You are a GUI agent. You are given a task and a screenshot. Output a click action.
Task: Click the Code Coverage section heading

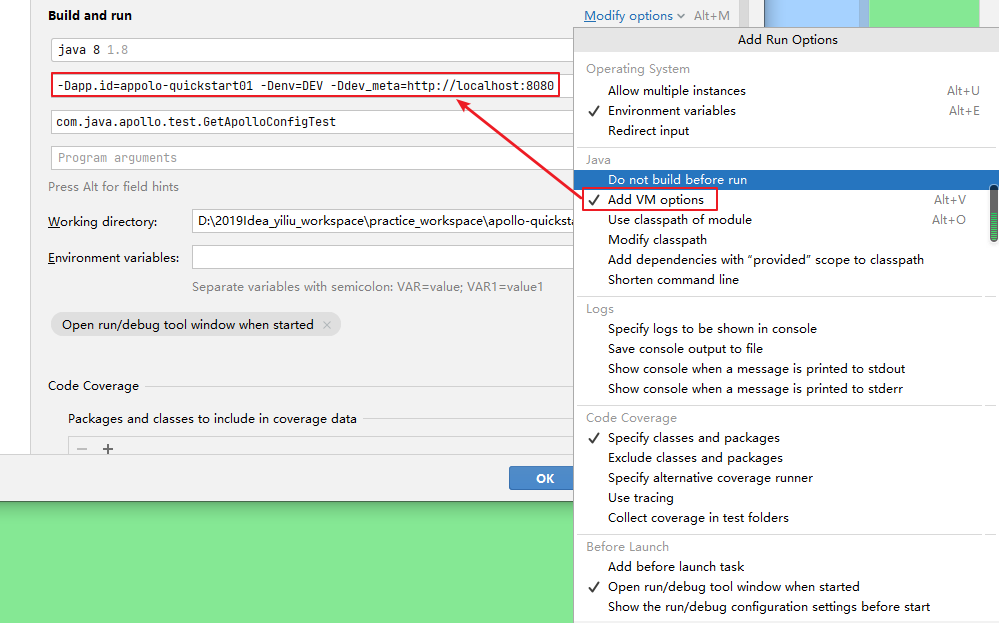tap(94, 386)
